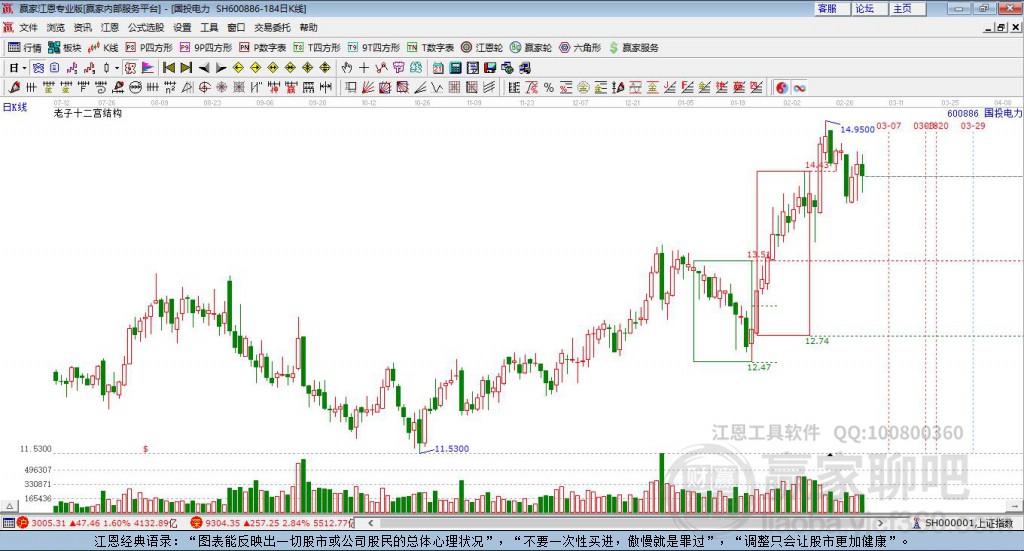Select the rectangle box drawing tool
Viewport: 1024px width, 551px height.
pyautogui.click(x=351, y=87)
